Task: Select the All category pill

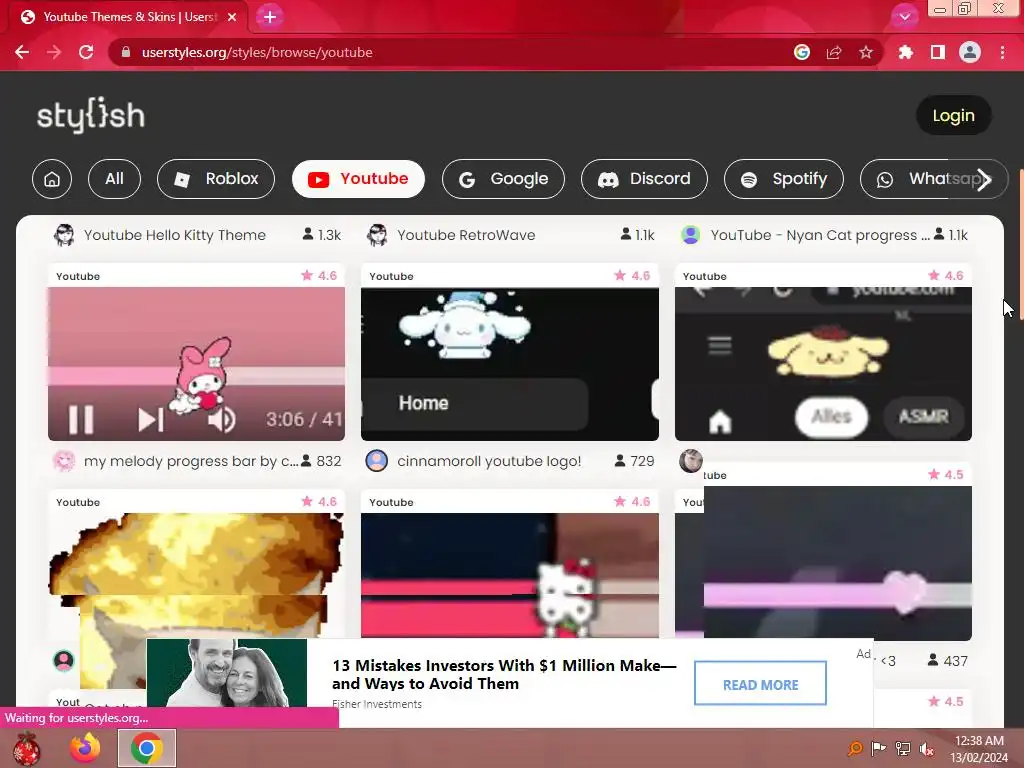Action: coord(114,179)
